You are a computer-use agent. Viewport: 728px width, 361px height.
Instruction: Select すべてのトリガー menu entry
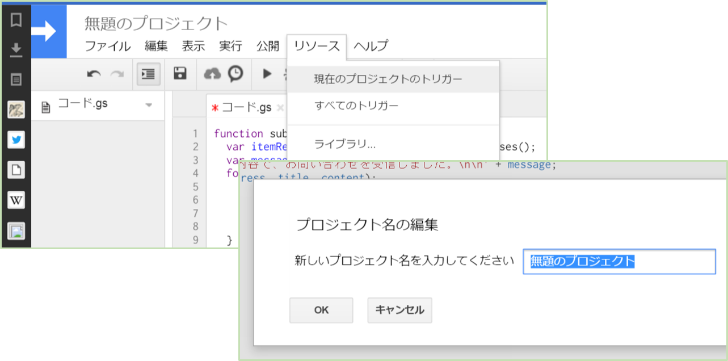pyautogui.click(x=393, y=106)
